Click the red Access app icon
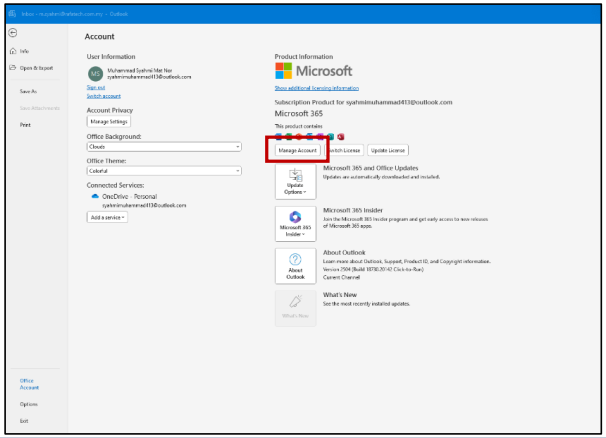The height and width of the screenshot is (438, 606). (340, 137)
